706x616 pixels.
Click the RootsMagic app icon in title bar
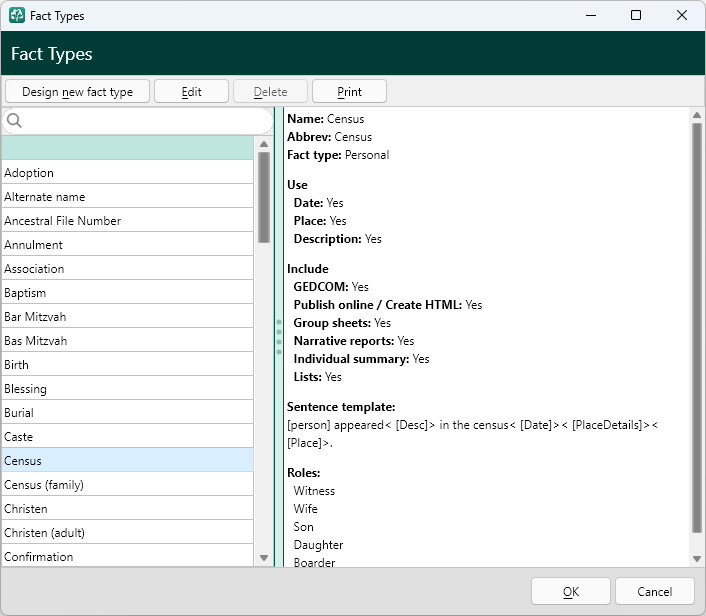point(17,15)
